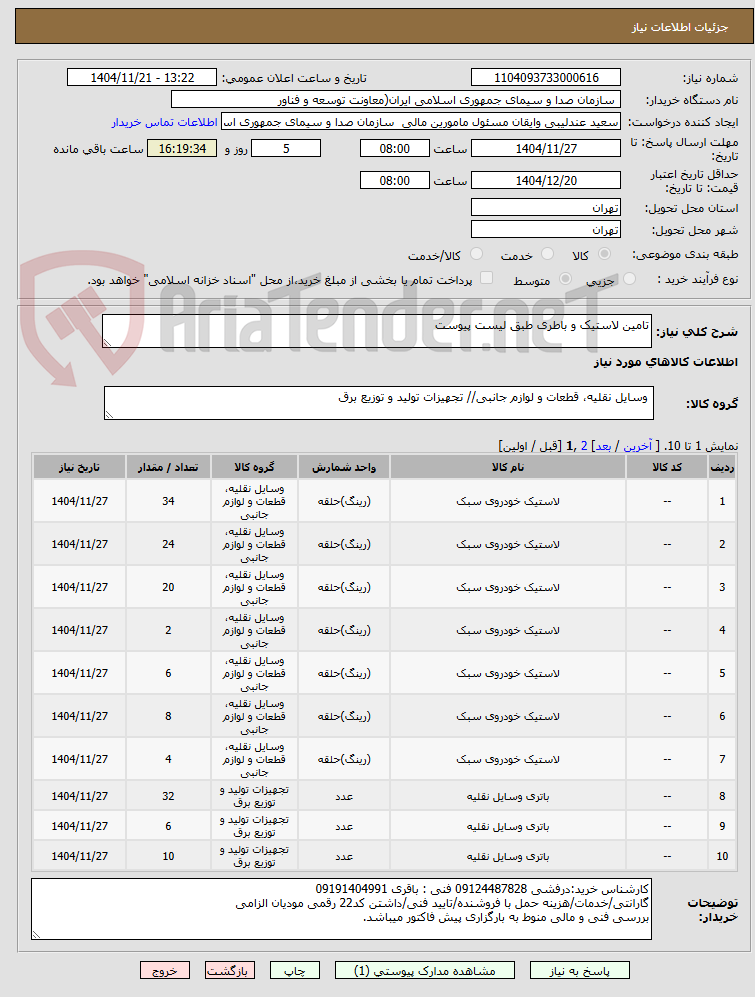Screen dimensions: 755x997
Task: Click the چاپ button
Action: coord(294,970)
